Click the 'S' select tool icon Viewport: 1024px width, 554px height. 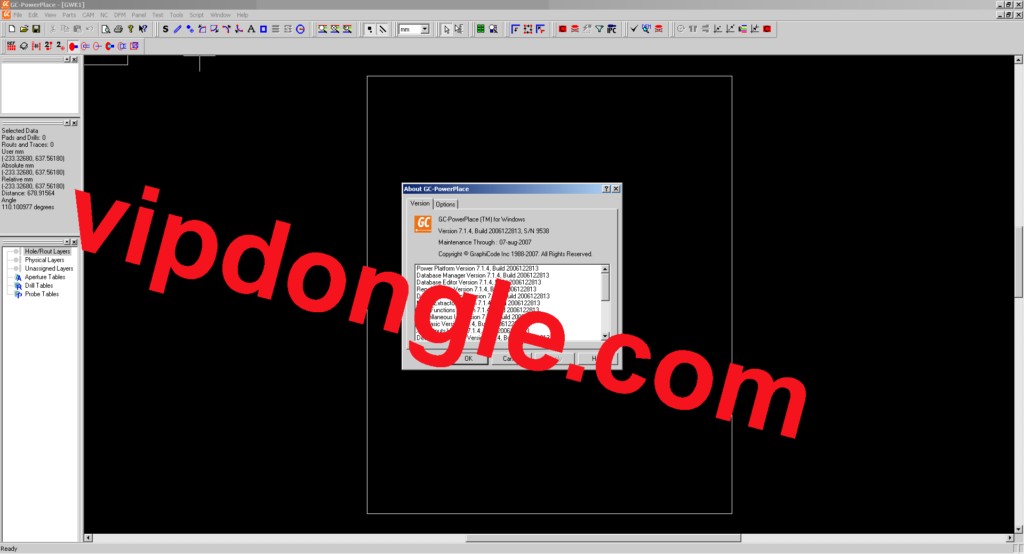(165, 30)
